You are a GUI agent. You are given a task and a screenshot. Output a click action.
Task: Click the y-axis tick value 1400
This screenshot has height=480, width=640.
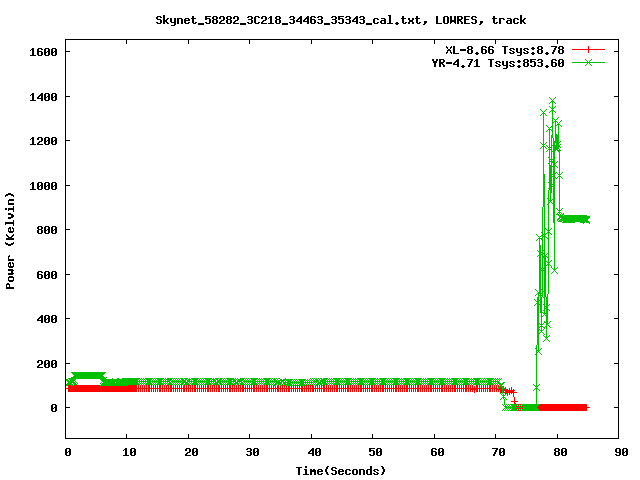click(43, 97)
